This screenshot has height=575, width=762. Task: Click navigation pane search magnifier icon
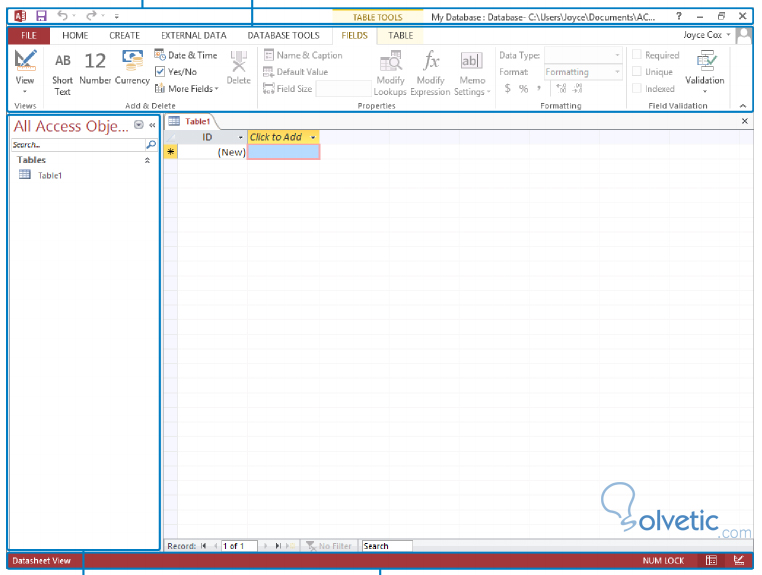[151, 144]
